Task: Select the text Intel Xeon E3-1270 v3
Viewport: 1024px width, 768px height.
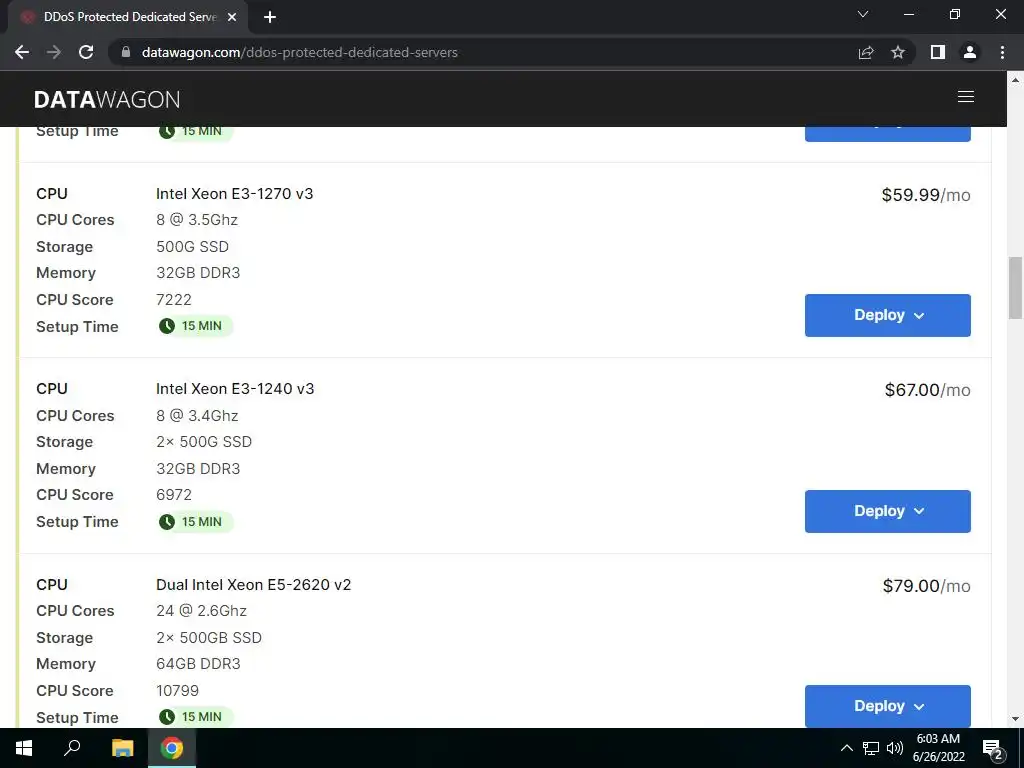Action: pyautogui.click(x=234, y=194)
